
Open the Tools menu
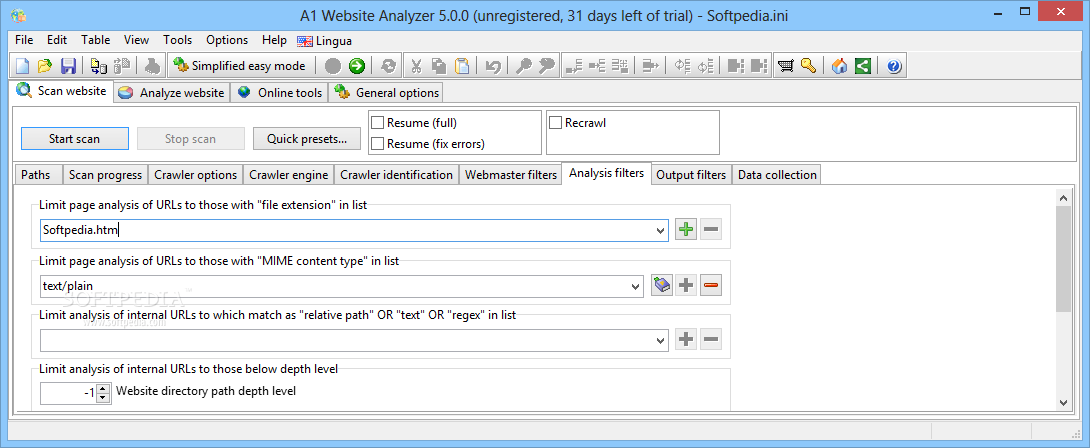pyautogui.click(x=177, y=40)
